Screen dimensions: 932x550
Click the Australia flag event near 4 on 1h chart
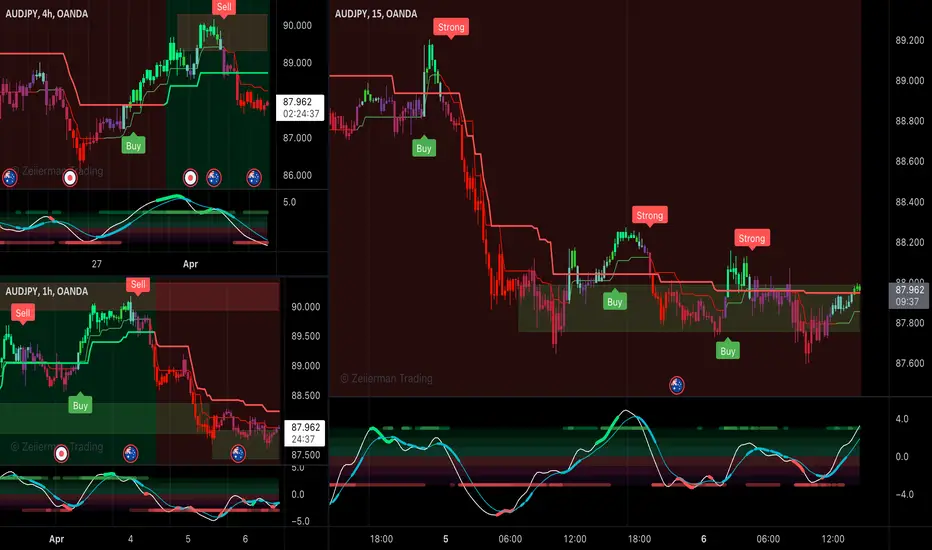(130, 454)
